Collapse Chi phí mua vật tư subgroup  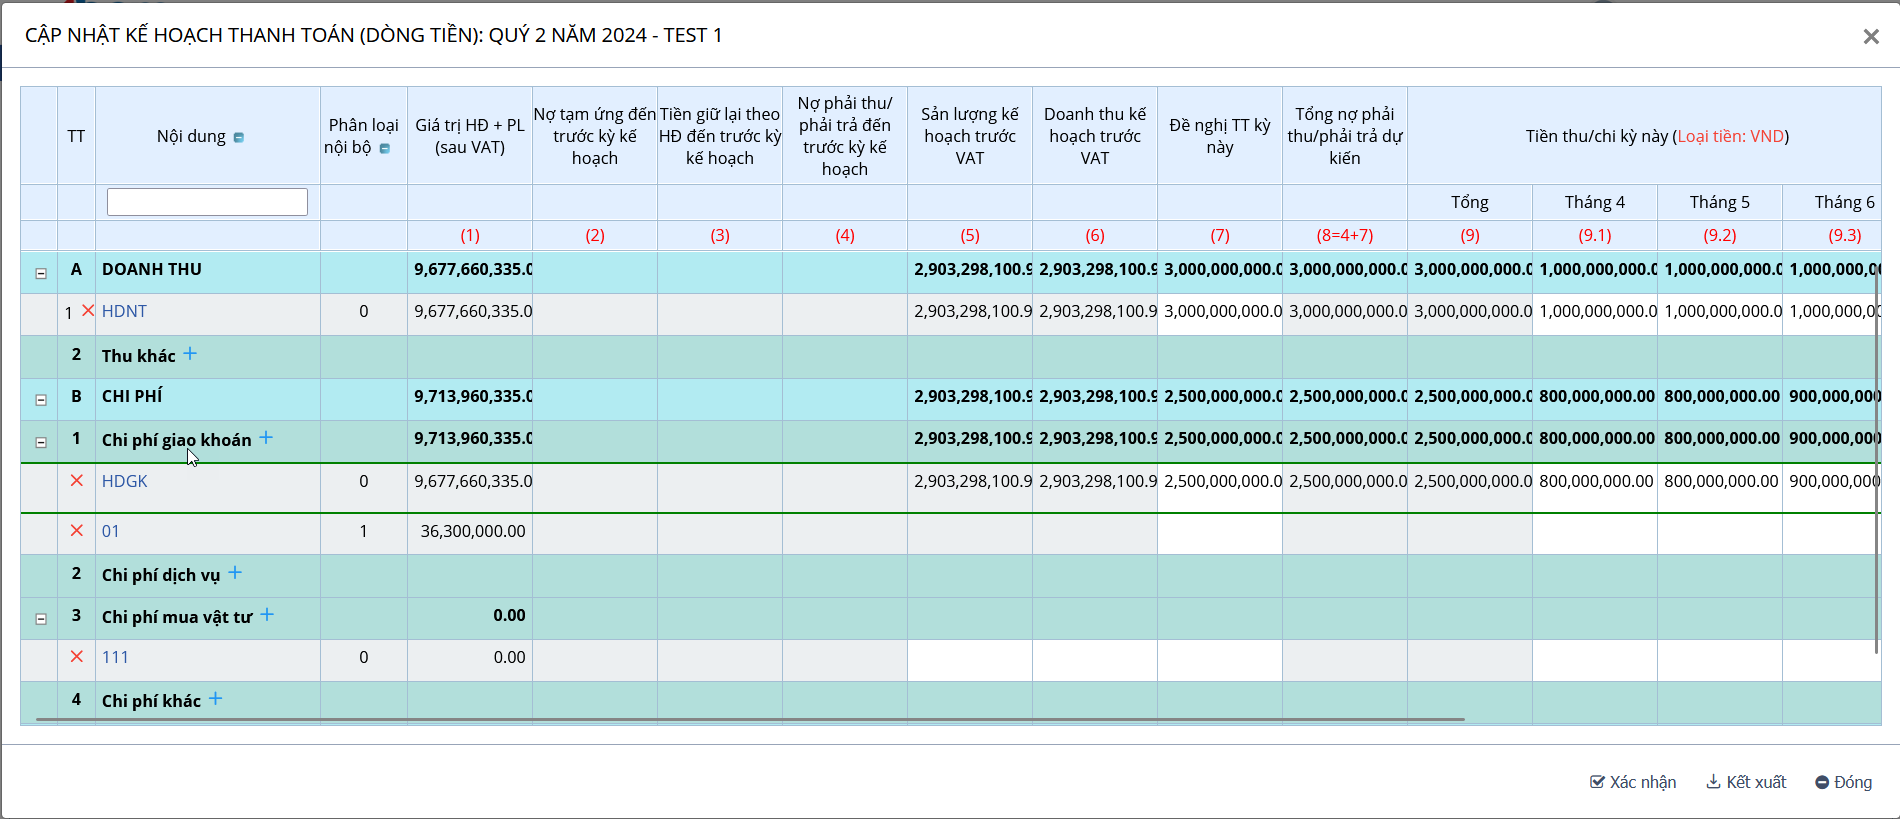[41, 619]
